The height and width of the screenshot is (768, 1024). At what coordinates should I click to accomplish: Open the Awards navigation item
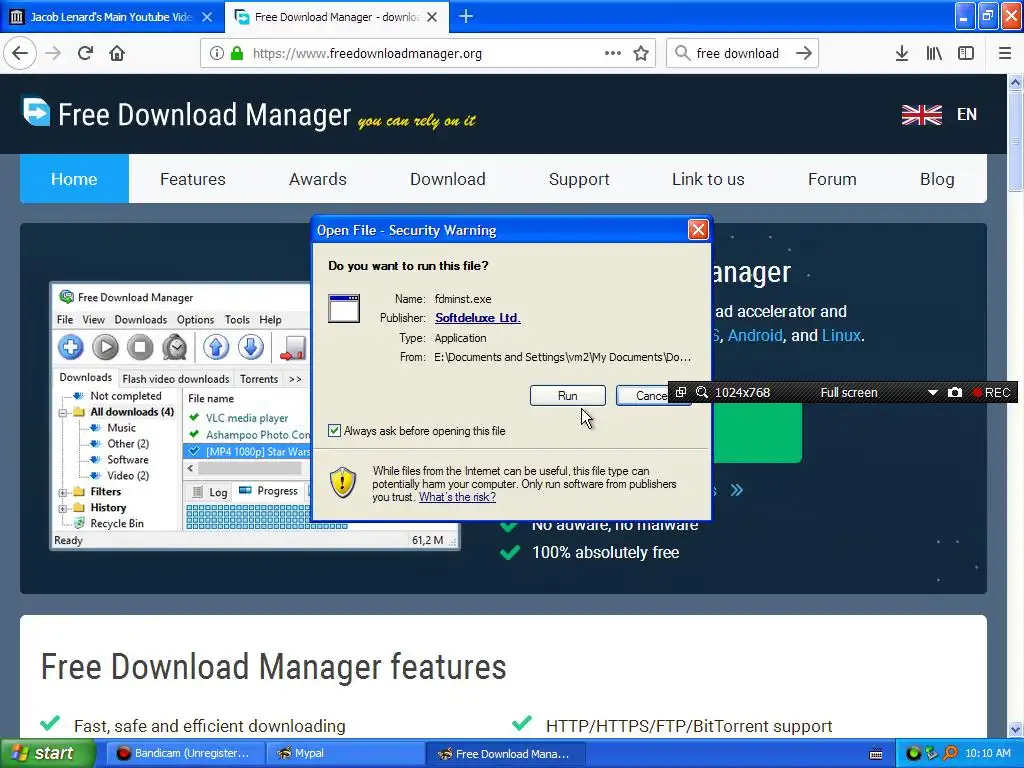coord(317,179)
